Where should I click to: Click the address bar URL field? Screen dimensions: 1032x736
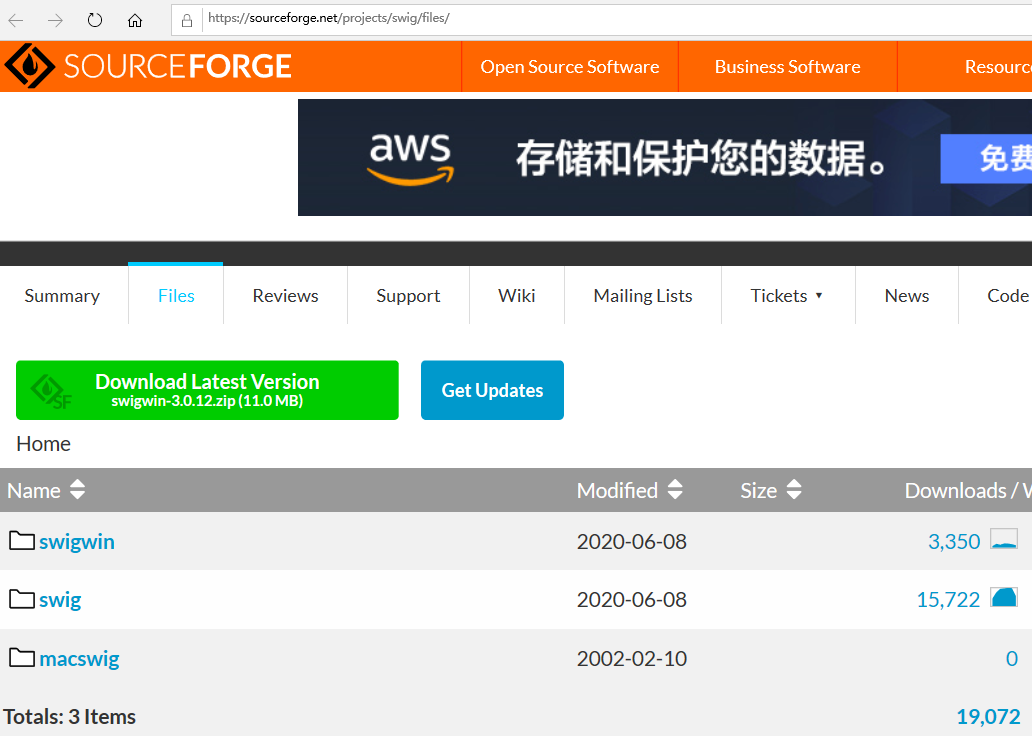(602, 19)
